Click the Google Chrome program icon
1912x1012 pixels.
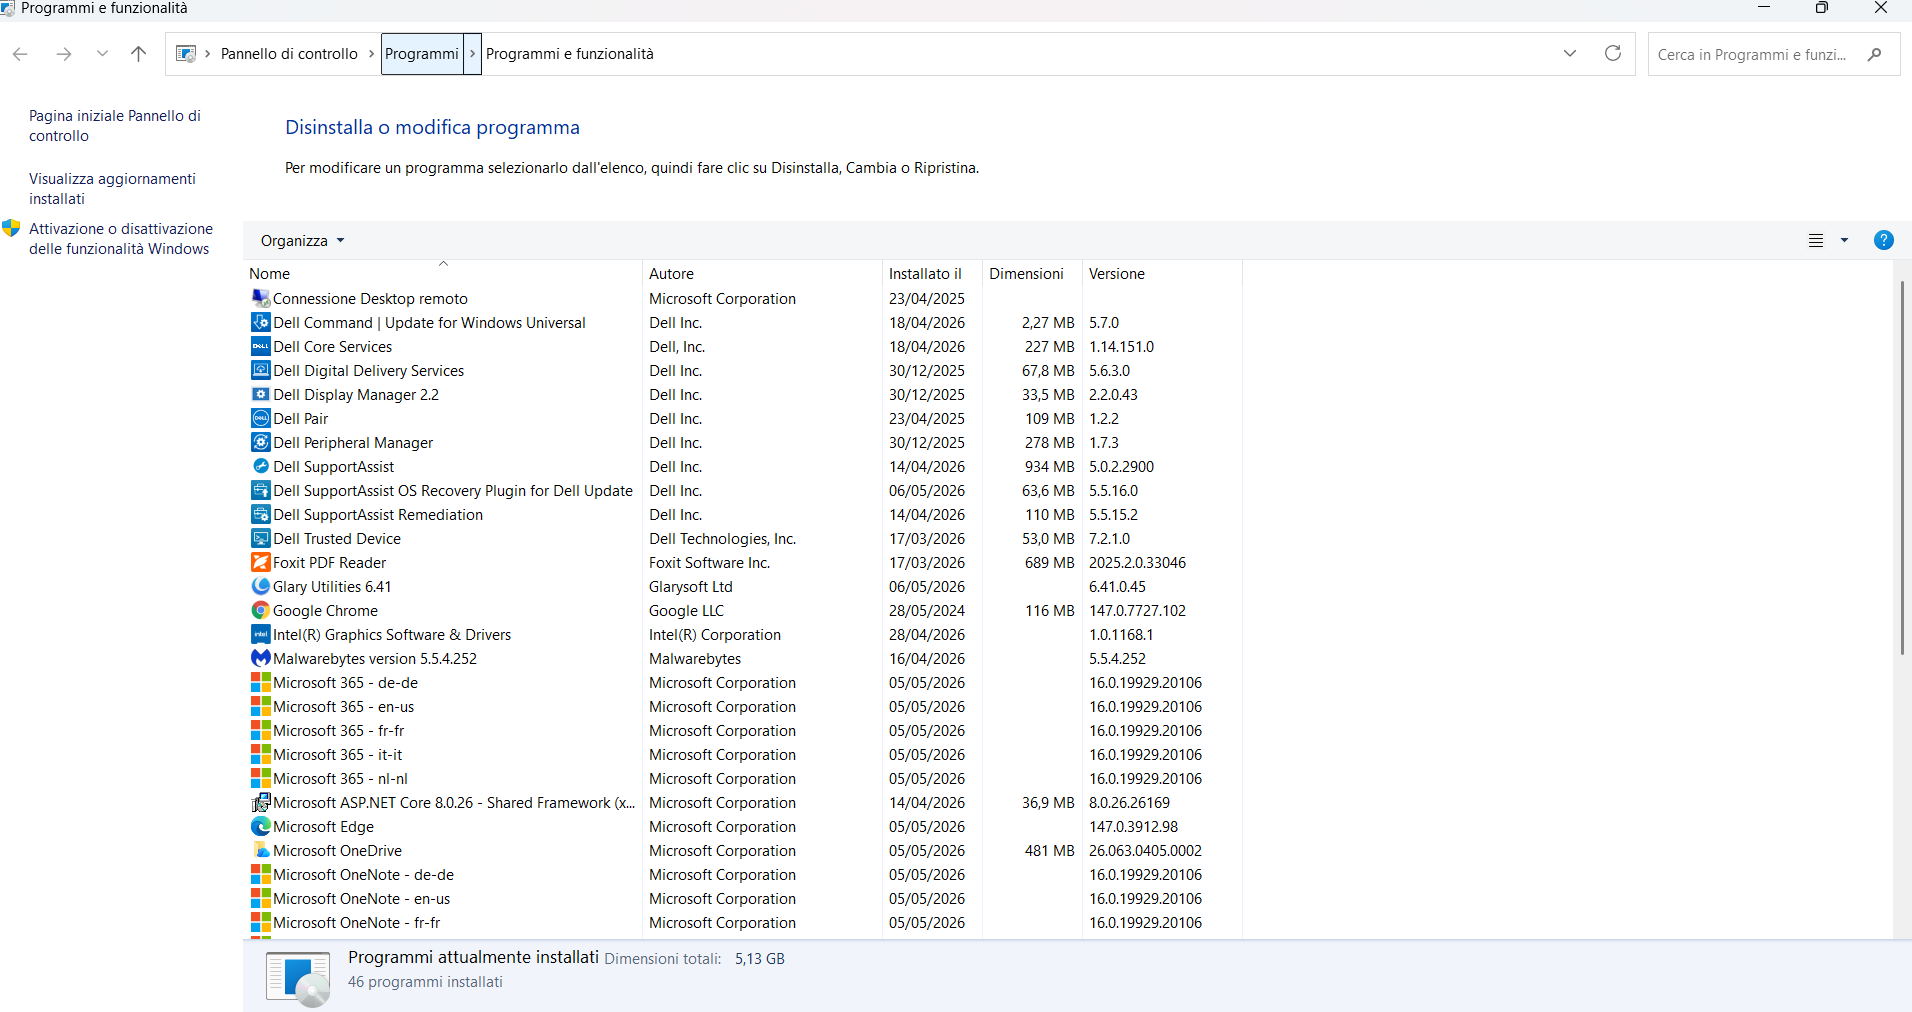pyautogui.click(x=261, y=610)
